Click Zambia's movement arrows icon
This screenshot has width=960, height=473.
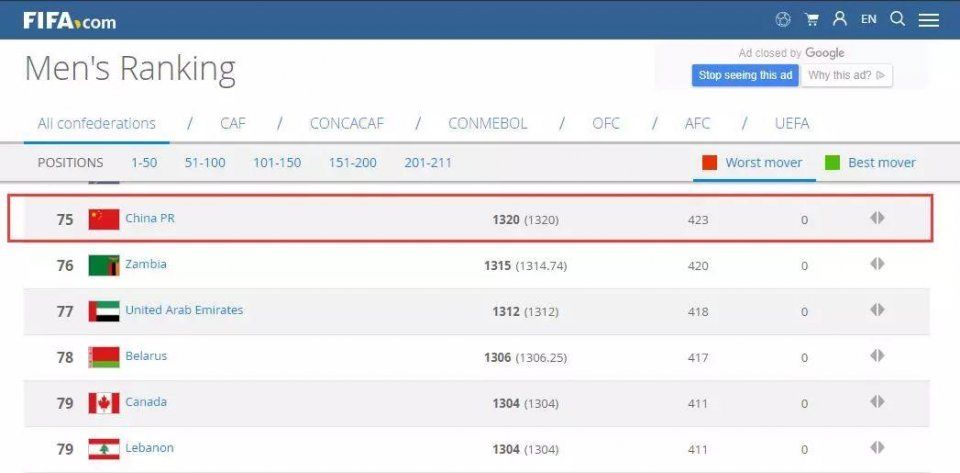[877, 264]
